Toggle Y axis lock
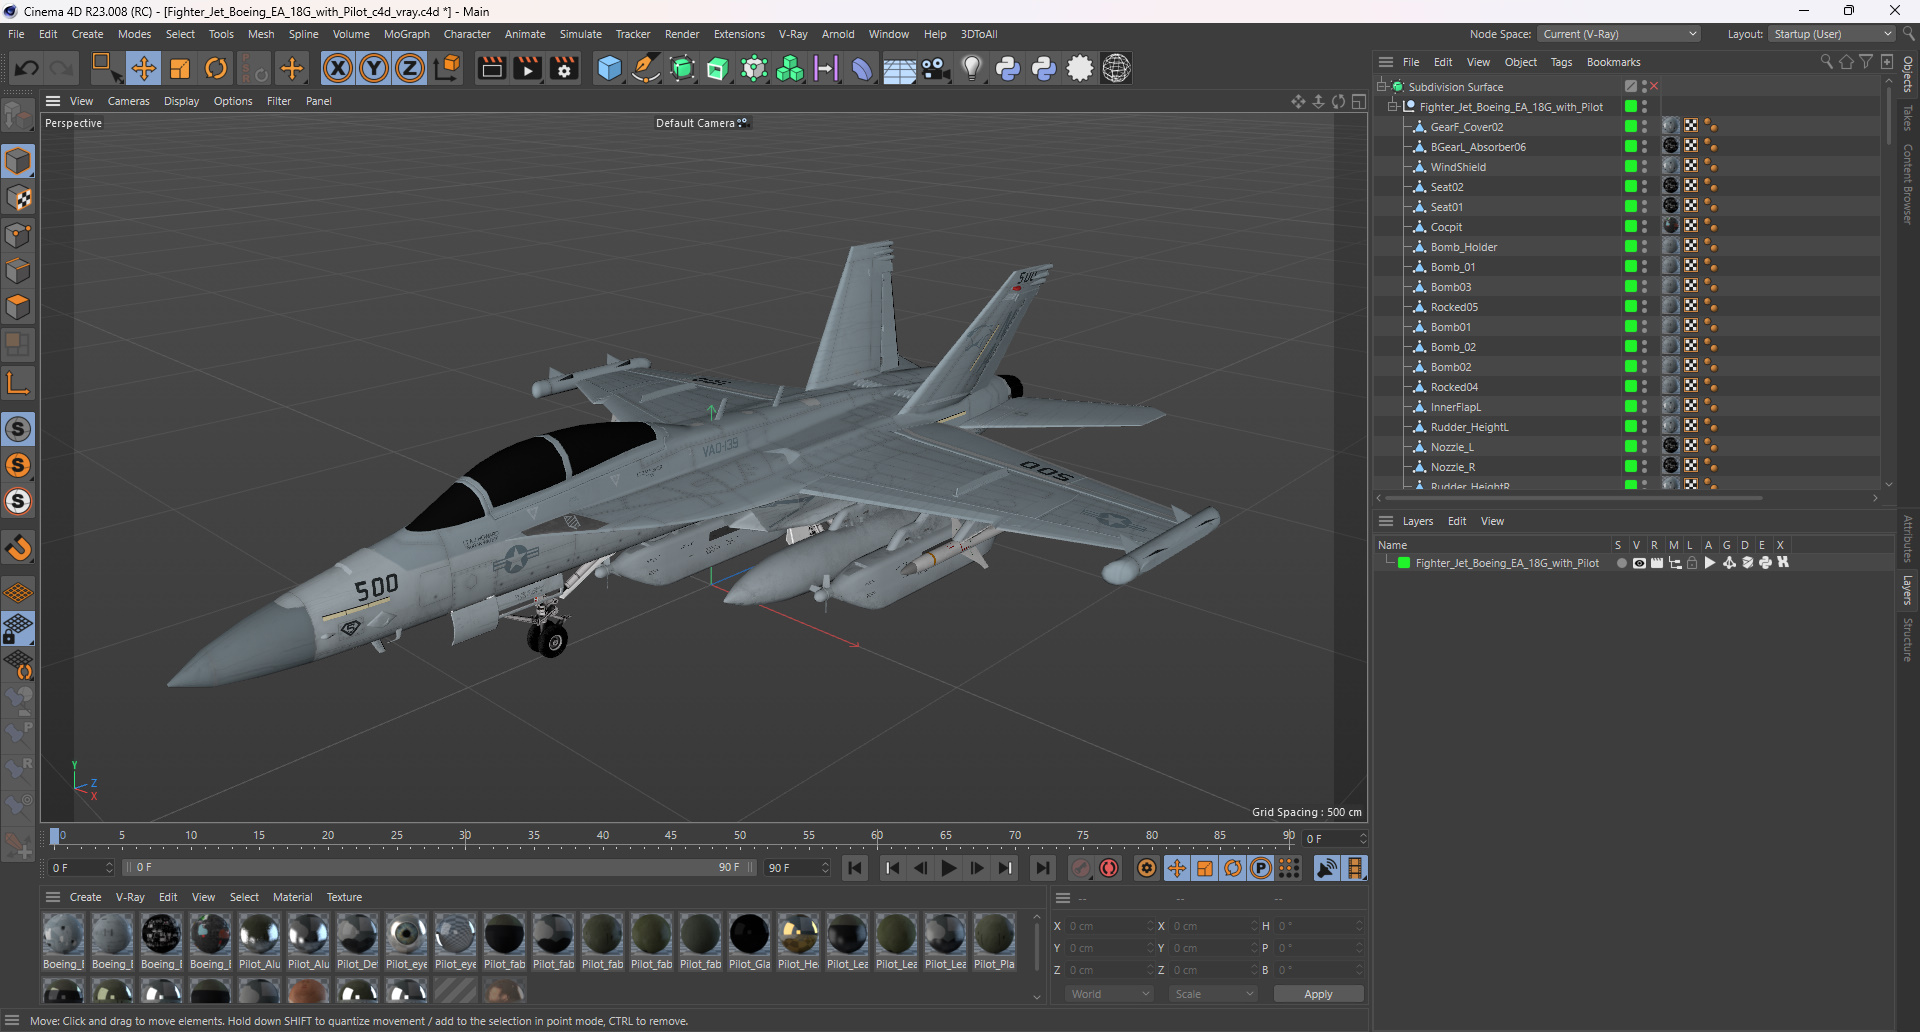Viewport: 1920px width, 1032px height. pyautogui.click(x=374, y=68)
